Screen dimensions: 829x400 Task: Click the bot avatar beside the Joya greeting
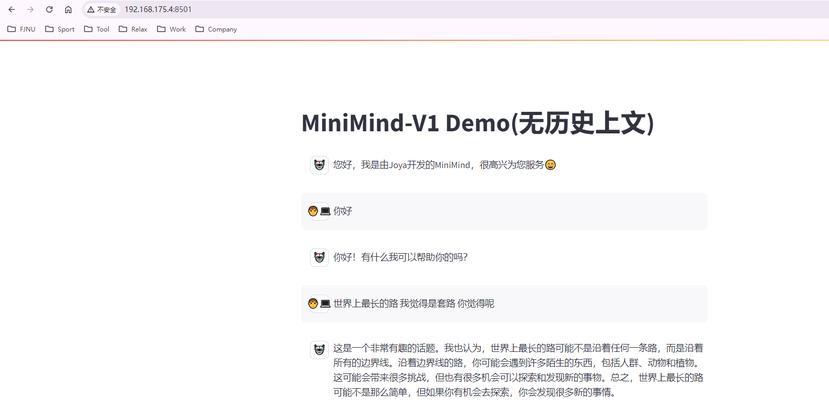319,165
